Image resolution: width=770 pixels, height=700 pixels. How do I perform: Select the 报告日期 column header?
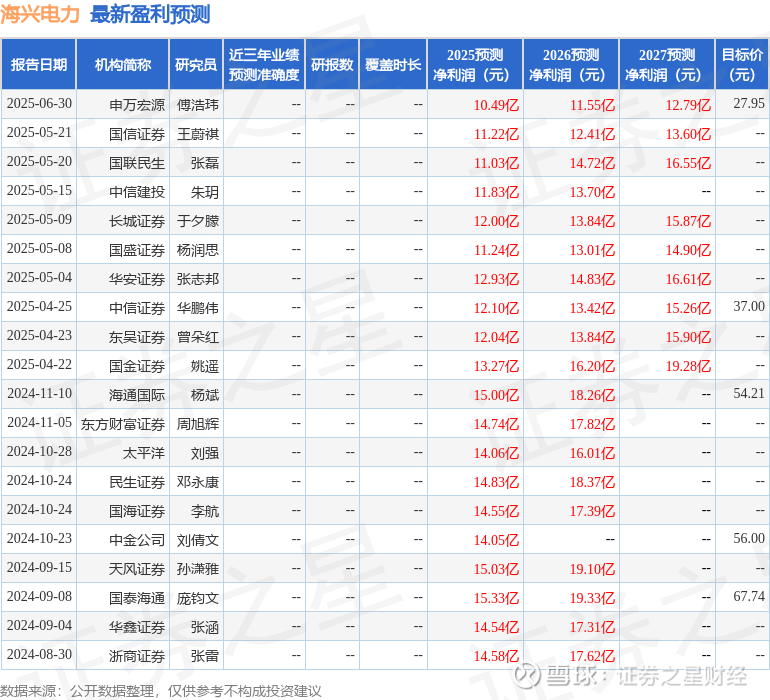(x=39, y=64)
